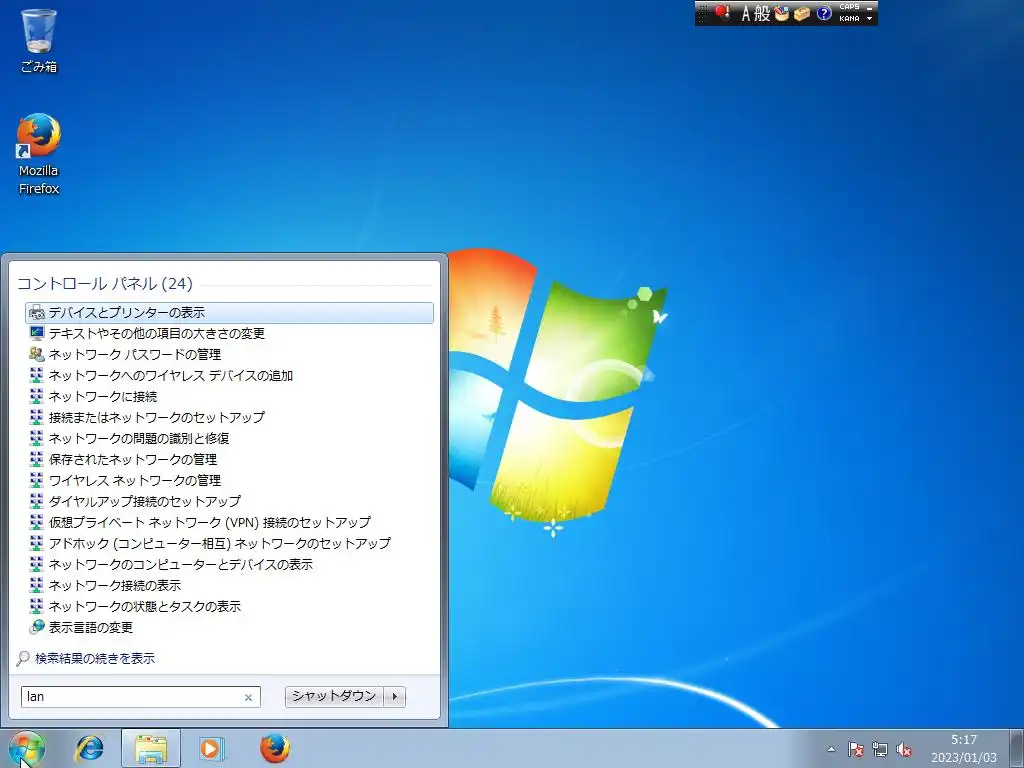Select the Mozilla Firefox desktop shortcut
This screenshot has width=1024, height=768.
point(39,155)
